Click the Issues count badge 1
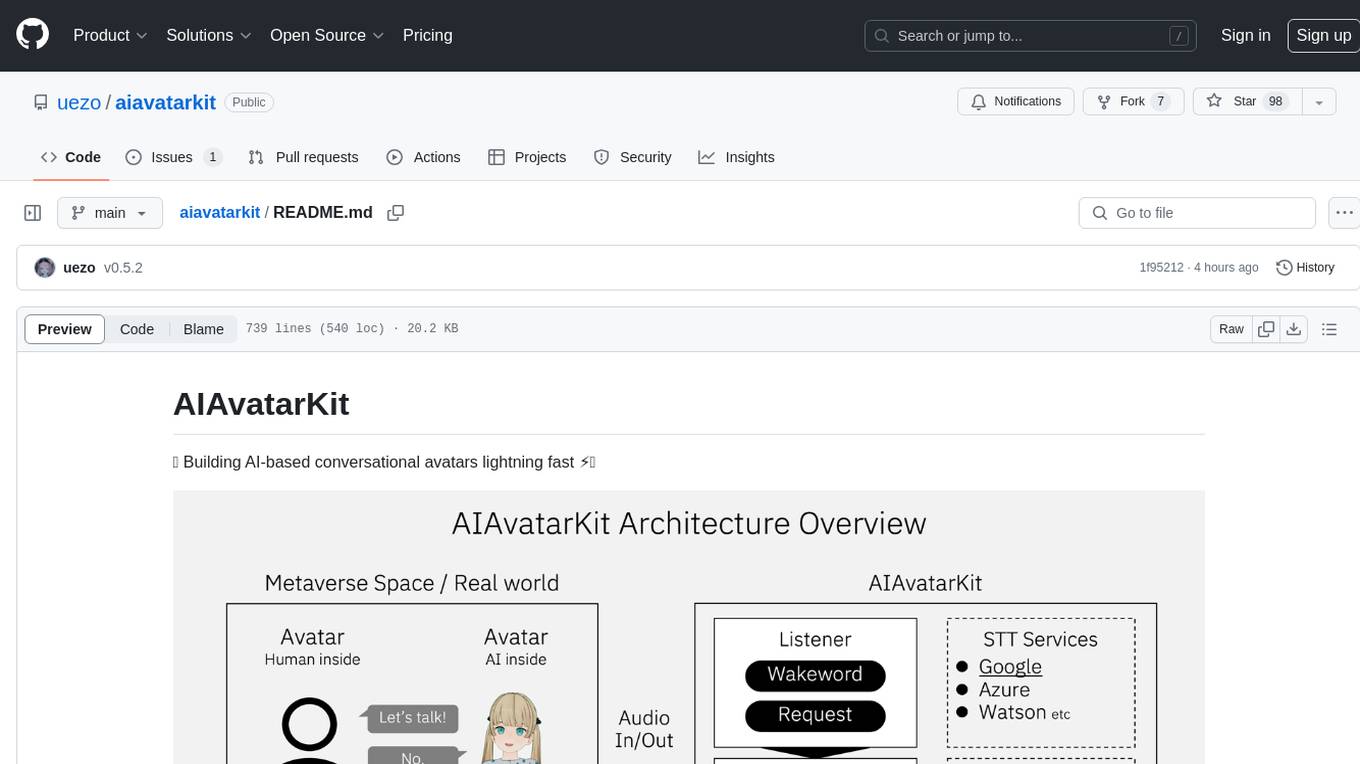Image resolution: width=1360 pixels, height=764 pixels. coord(212,157)
